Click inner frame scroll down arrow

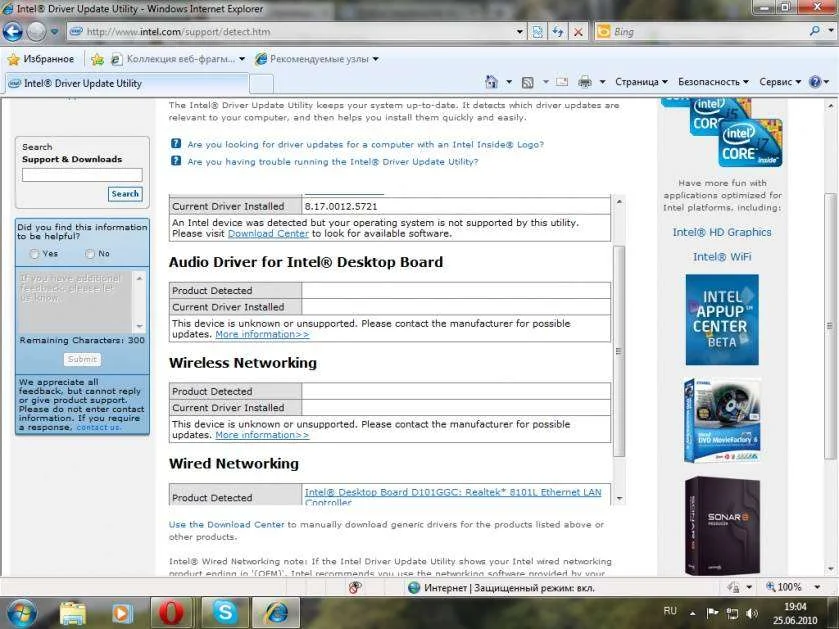(619, 498)
